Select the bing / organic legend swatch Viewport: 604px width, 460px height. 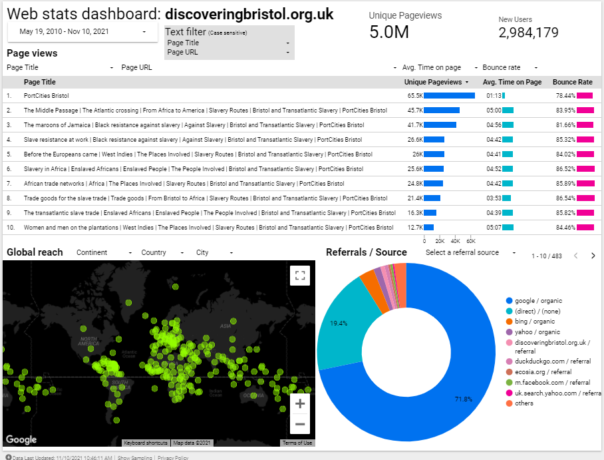509,321
